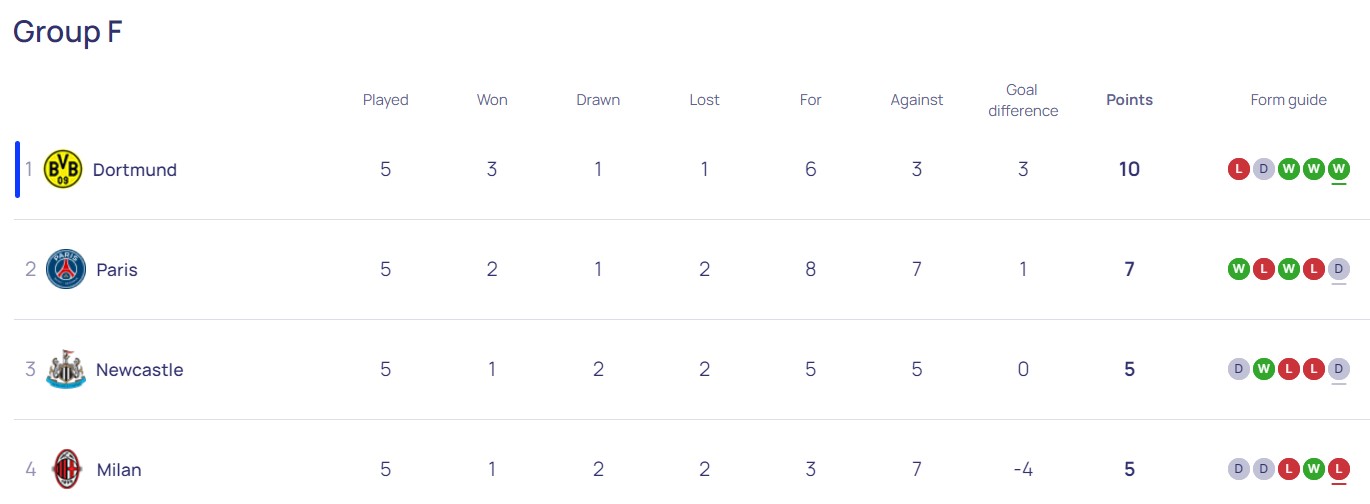This screenshot has width=1370, height=504.
Task: Open the Paris team link
Action: click(117, 270)
